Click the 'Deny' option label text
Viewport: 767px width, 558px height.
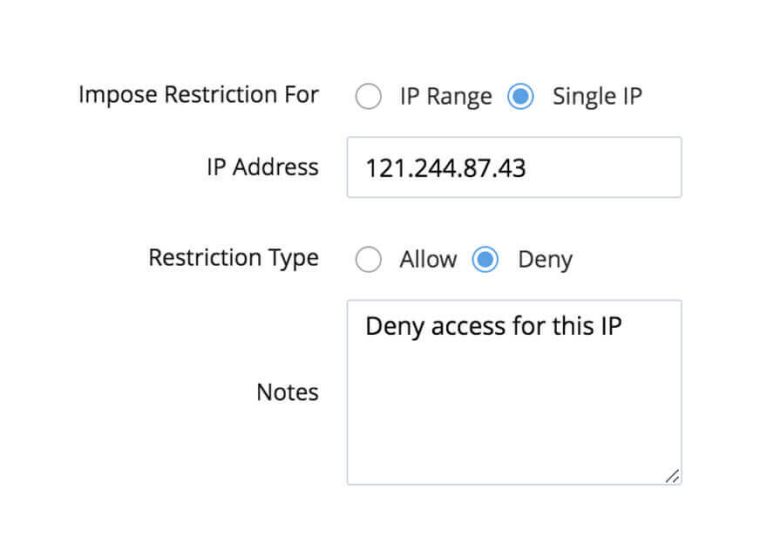[545, 260]
